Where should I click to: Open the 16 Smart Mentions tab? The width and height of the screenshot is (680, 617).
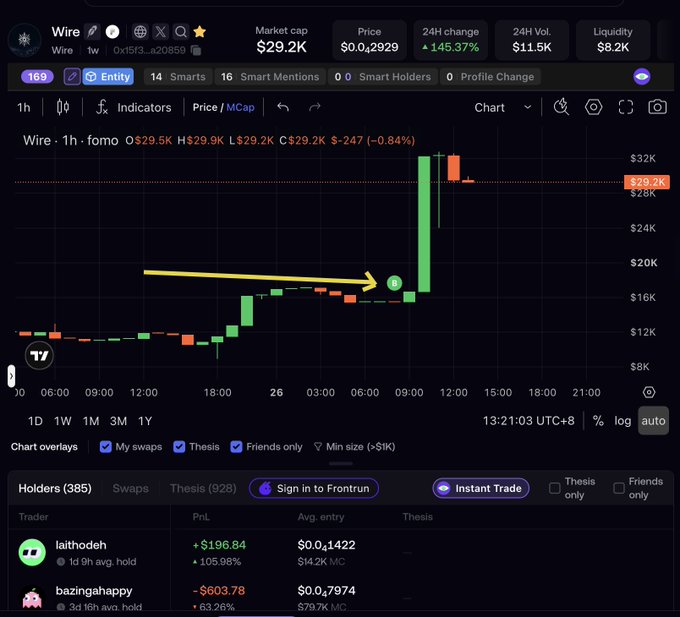[x=270, y=77]
